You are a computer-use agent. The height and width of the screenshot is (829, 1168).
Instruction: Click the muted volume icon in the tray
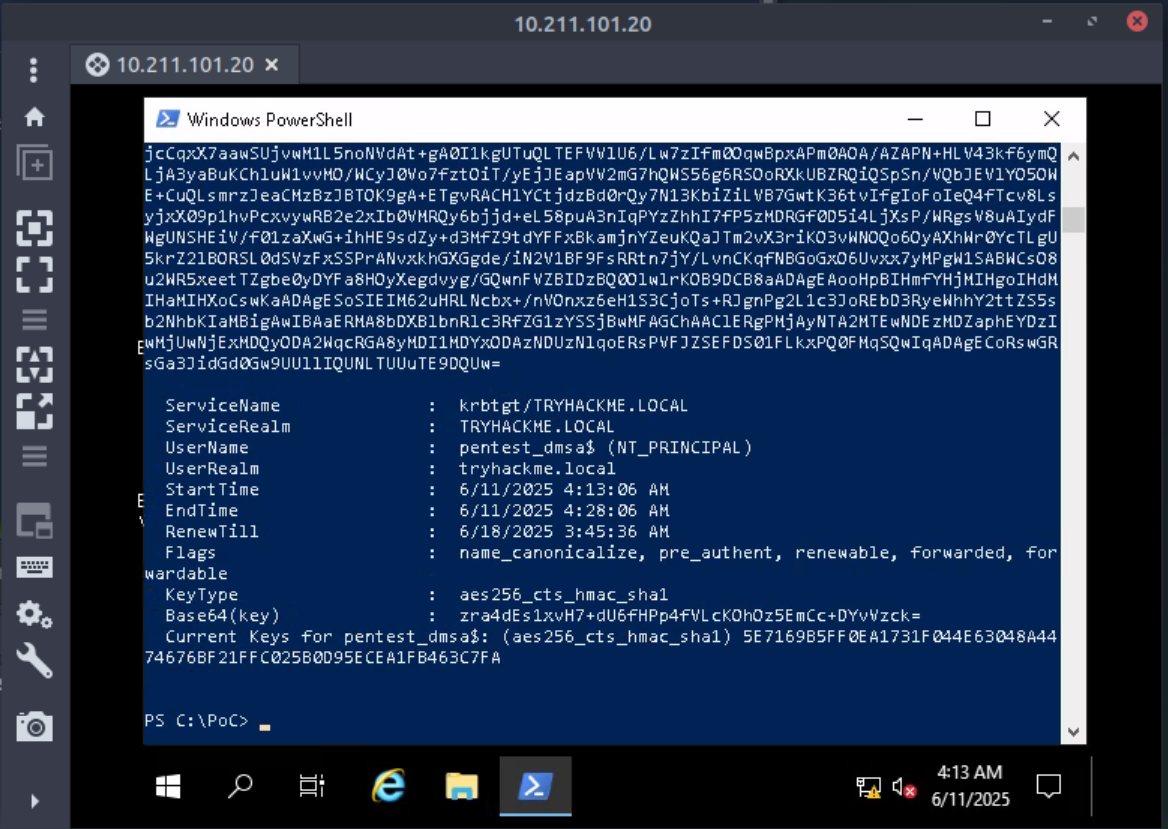click(904, 788)
